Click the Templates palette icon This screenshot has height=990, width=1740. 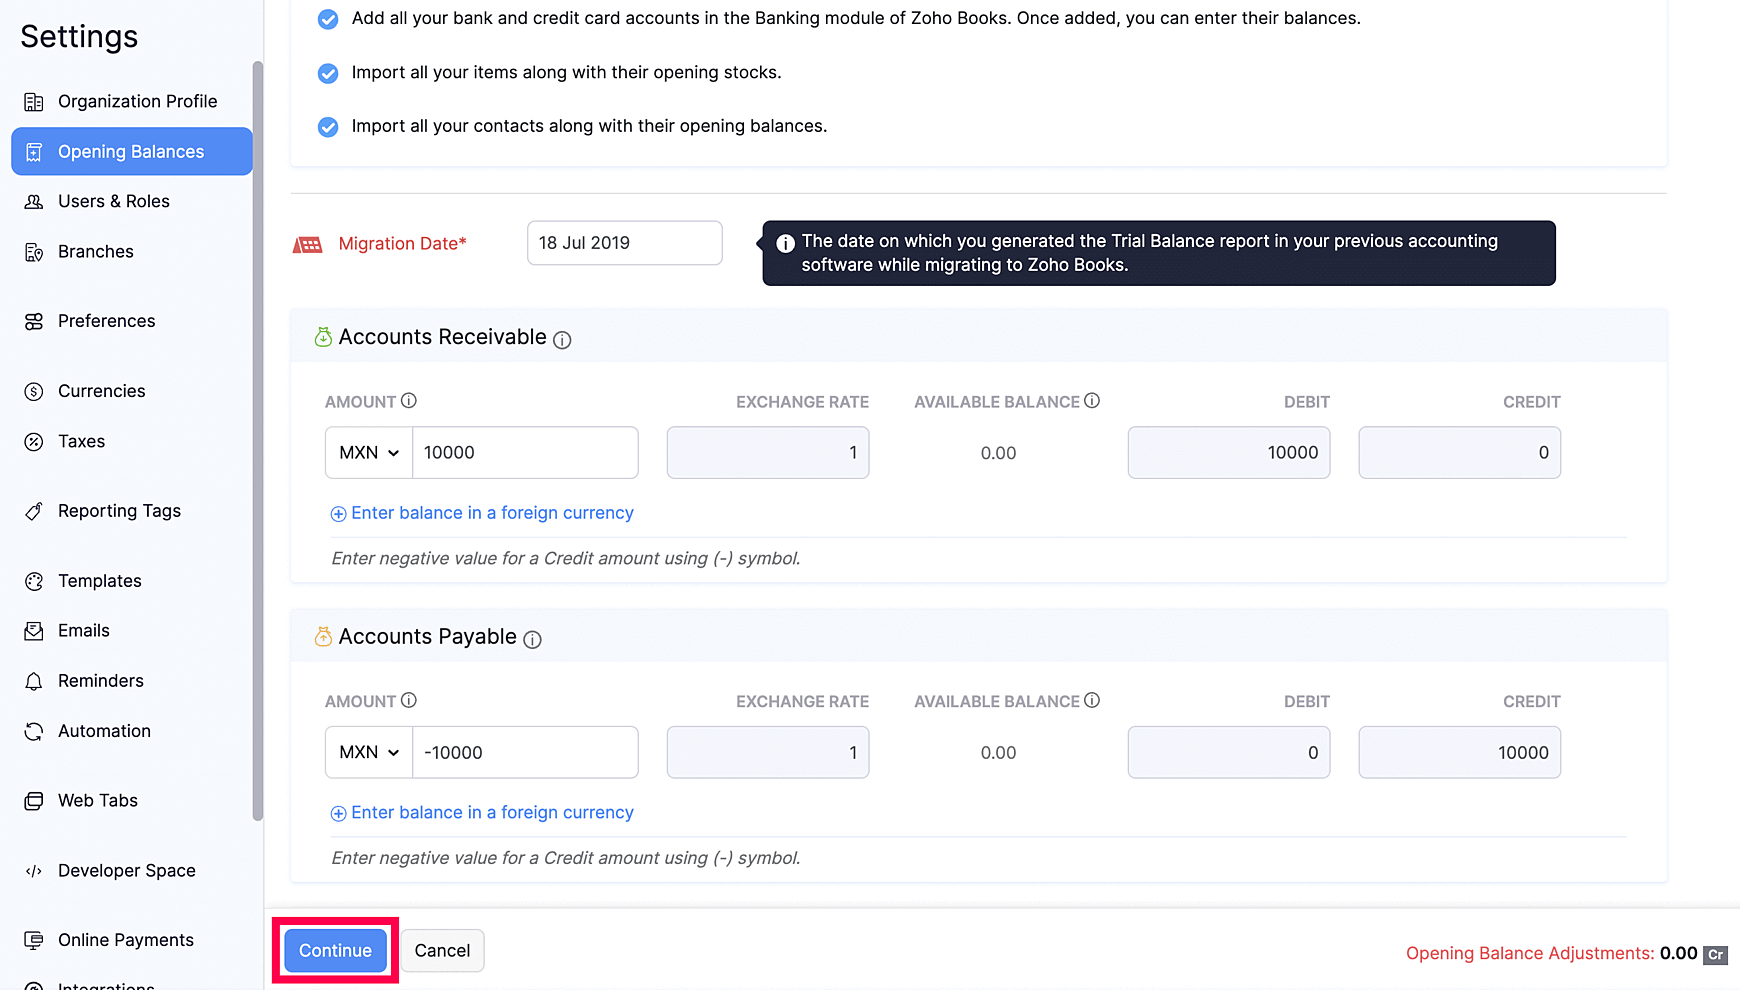coord(34,582)
